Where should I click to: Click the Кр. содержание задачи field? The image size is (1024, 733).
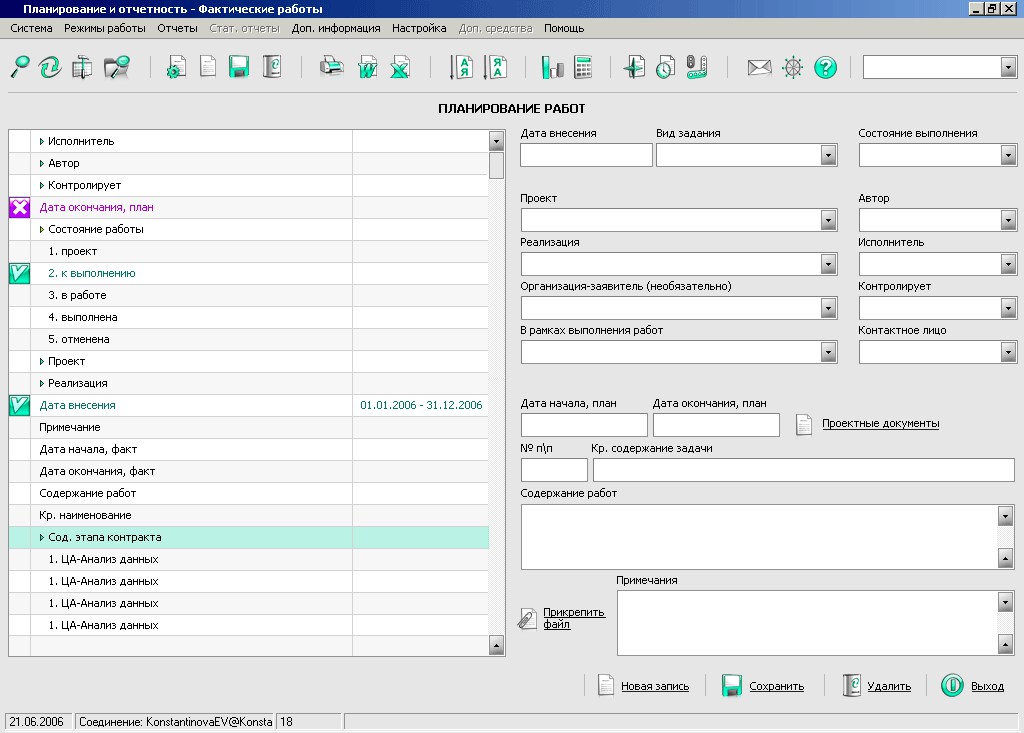coord(803,470)
